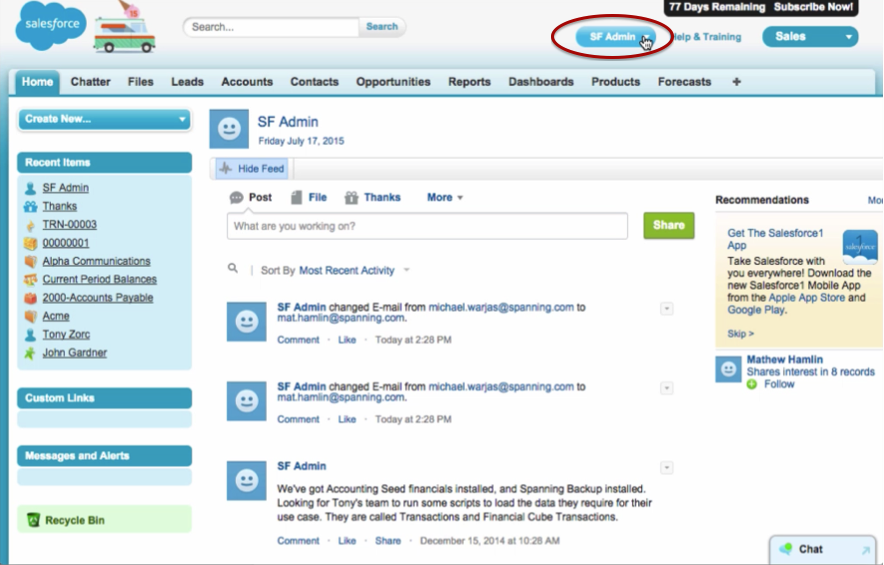The height and width of the screenshot is (565, 884).
Task: Open the Opportunities tab
Action: point(393,82)
